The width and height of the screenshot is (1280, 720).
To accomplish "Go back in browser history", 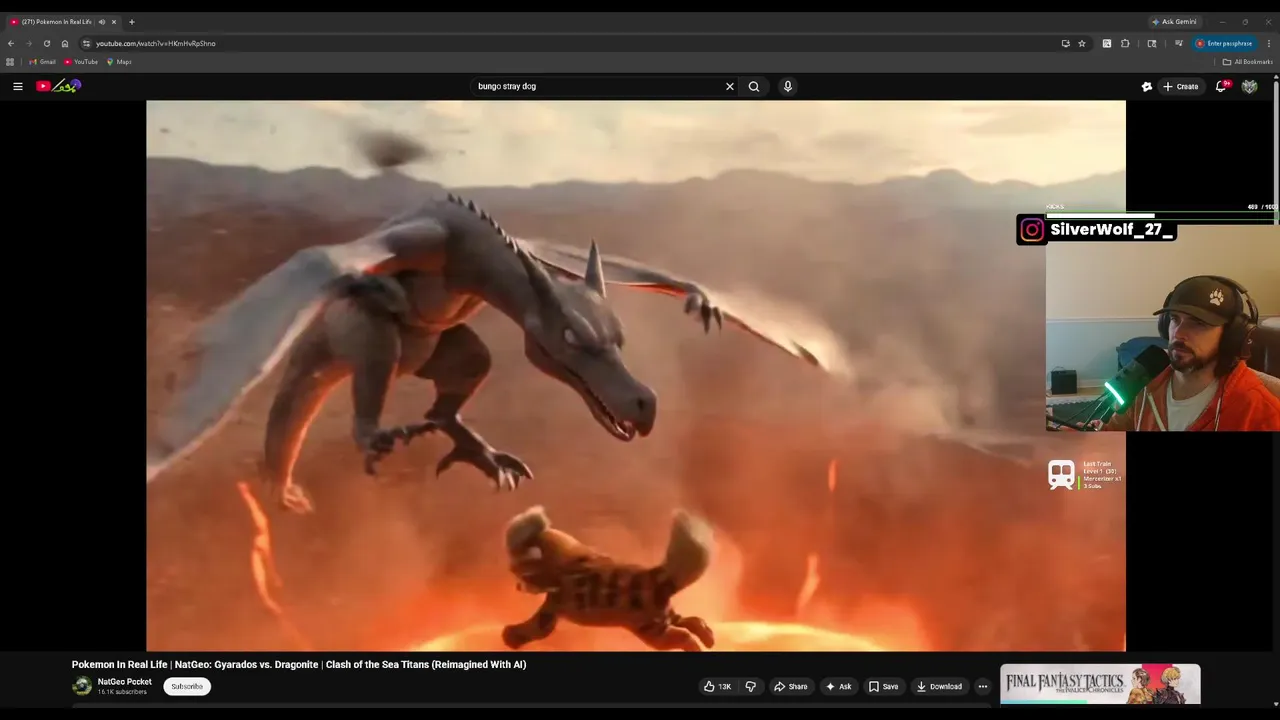I will [x=11, y=43].
